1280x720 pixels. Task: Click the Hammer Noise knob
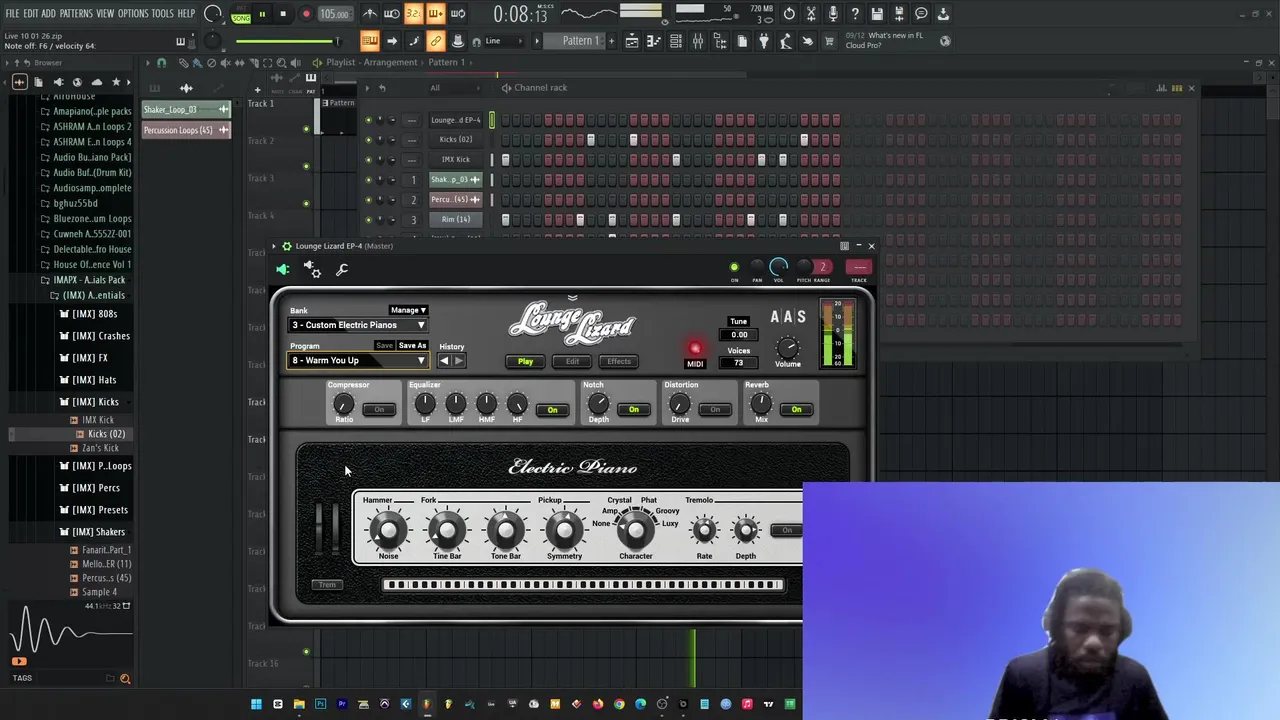coord(389,529)
